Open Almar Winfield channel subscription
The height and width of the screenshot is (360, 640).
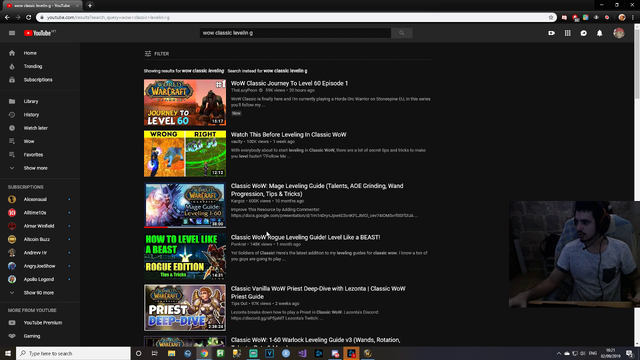[x=40, y=226]
